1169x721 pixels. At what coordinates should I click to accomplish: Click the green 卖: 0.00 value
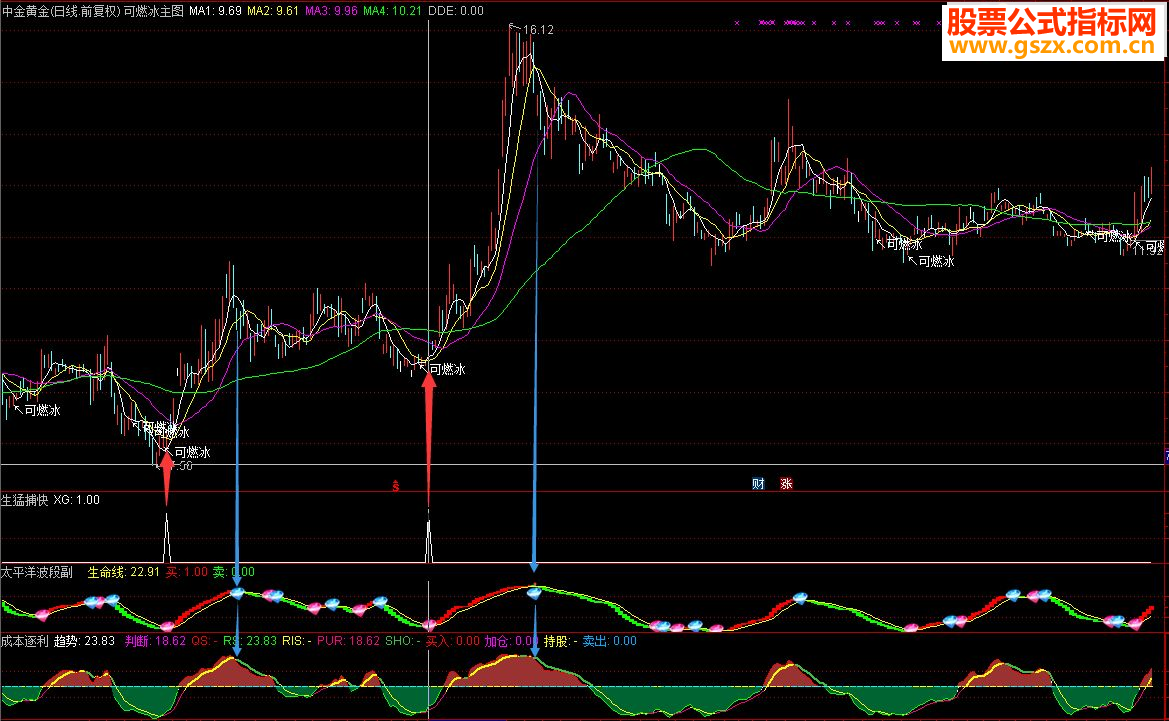(233, 572)
